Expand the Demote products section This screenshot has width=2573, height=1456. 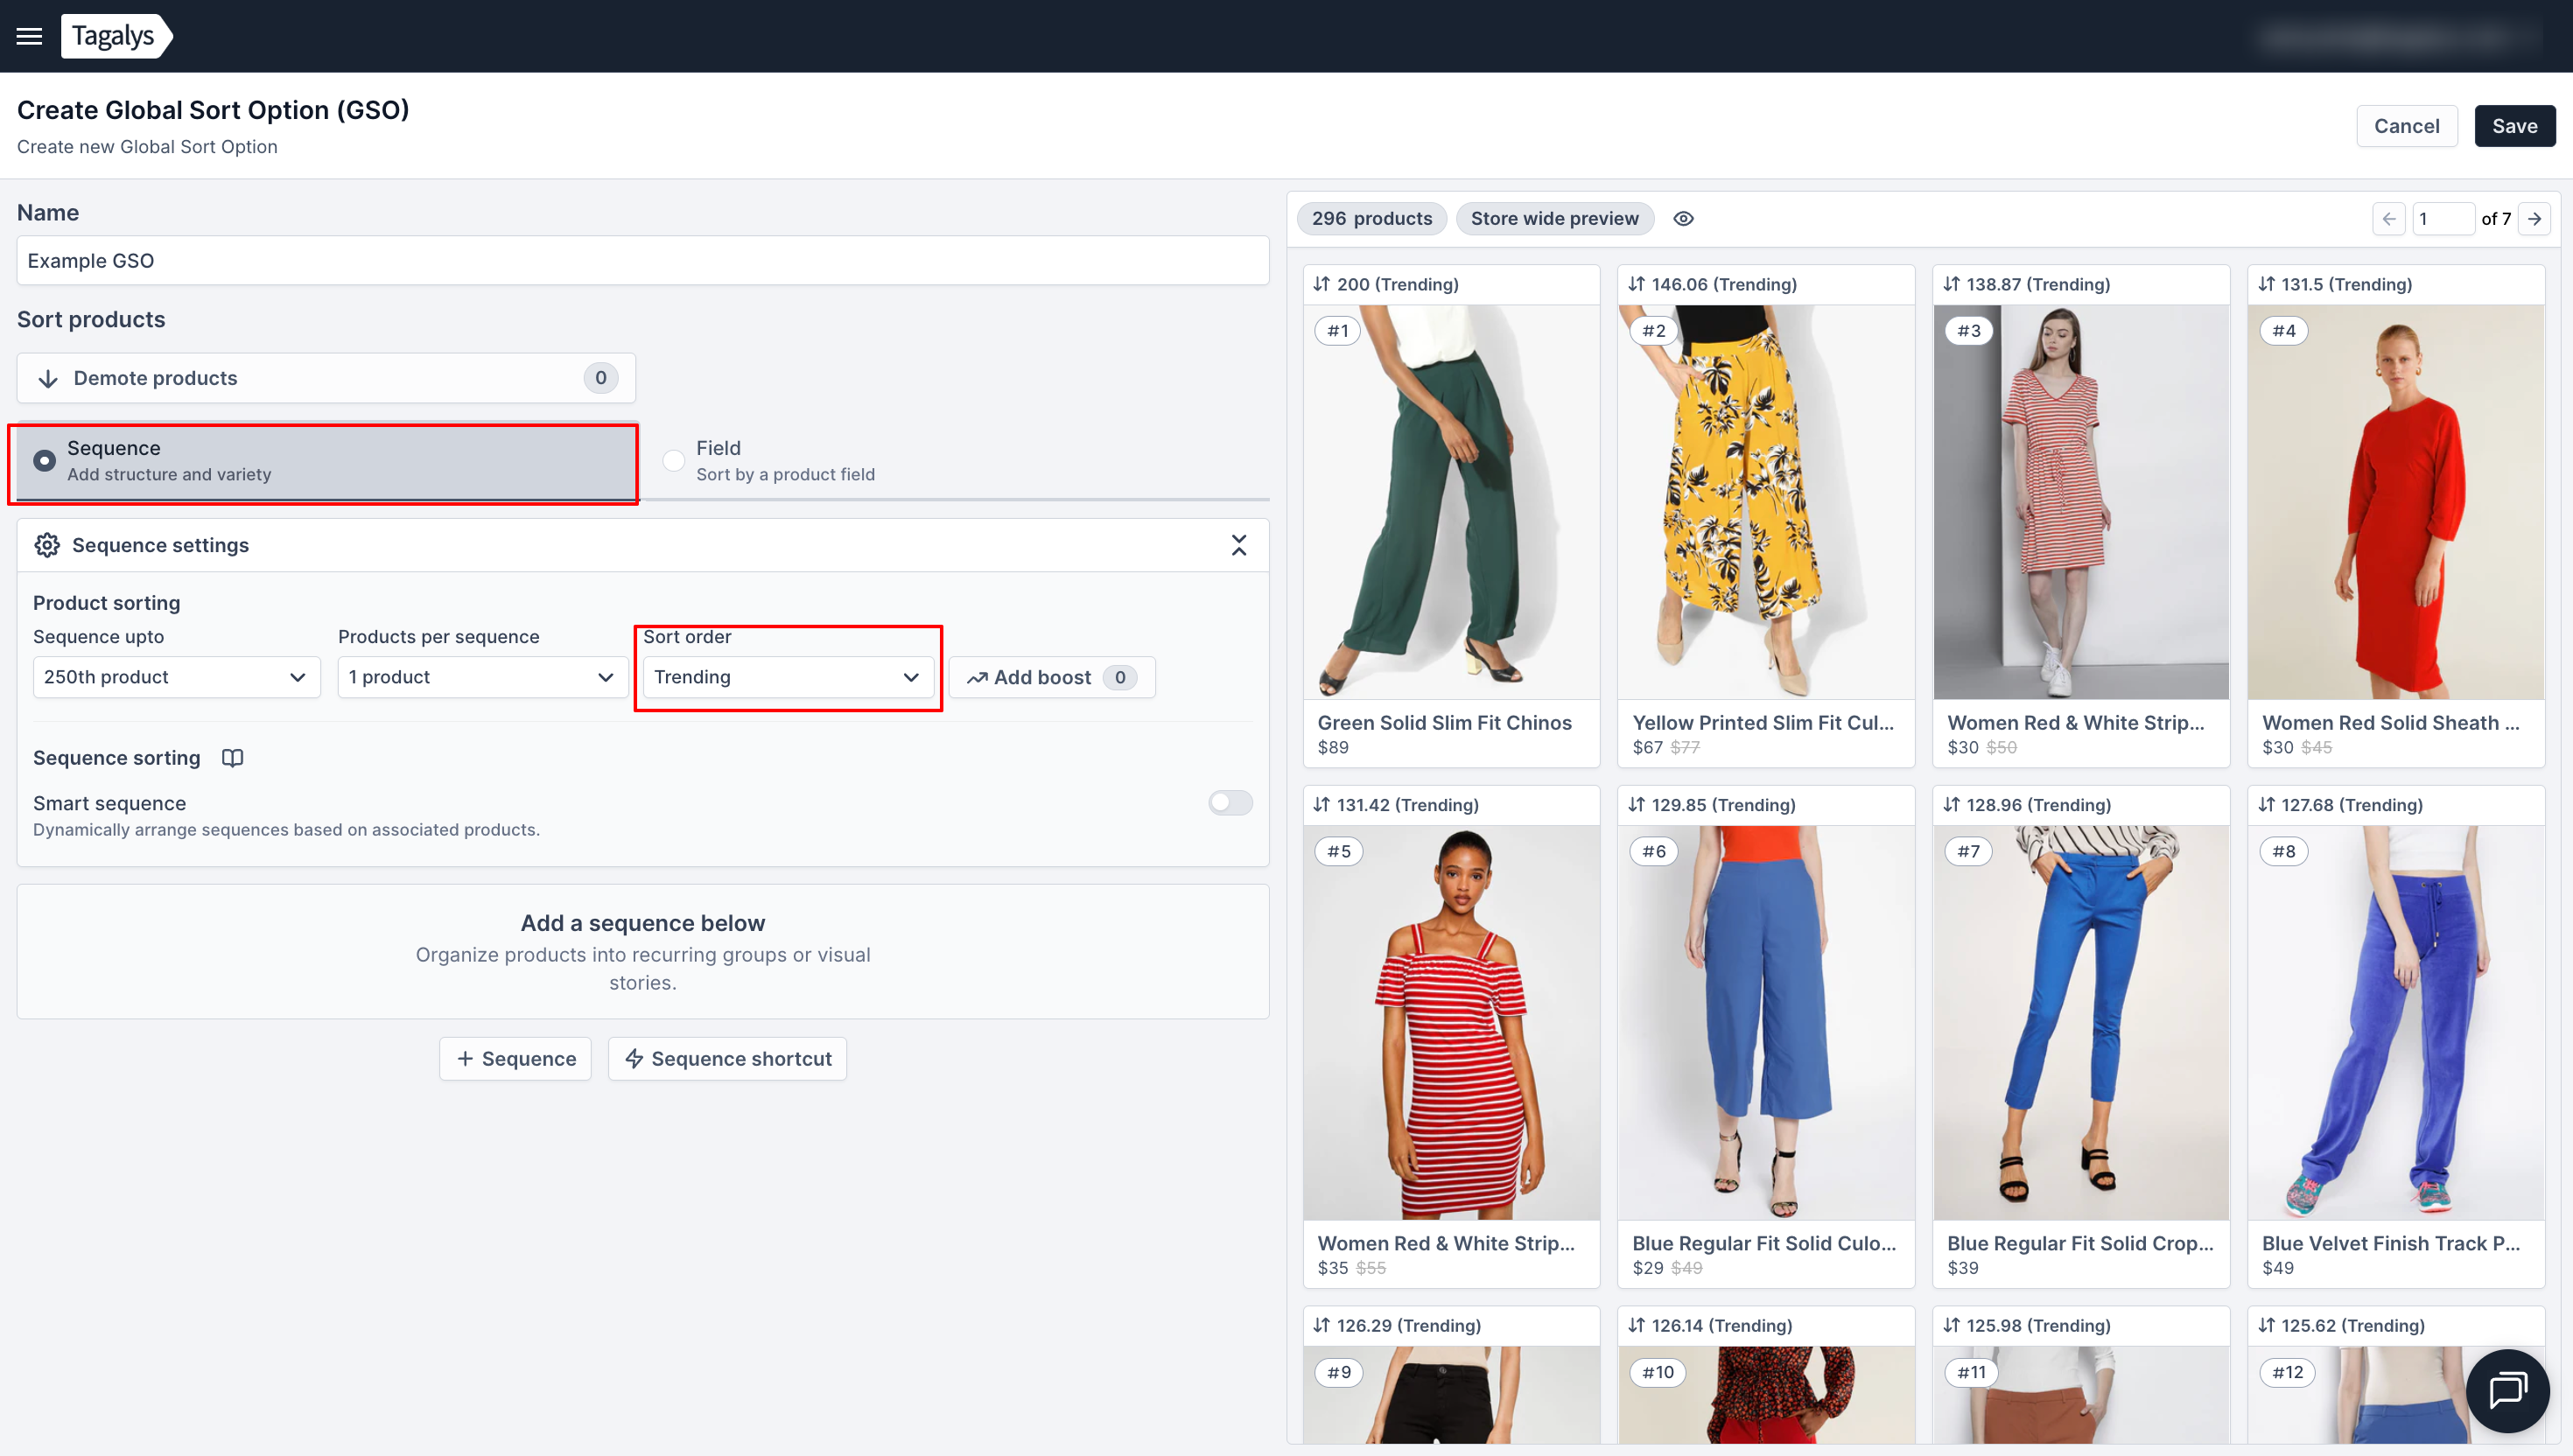(326, 378)
